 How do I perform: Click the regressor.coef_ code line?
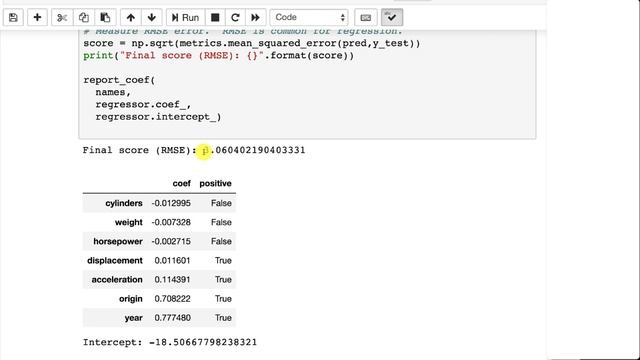pos(143,105)
